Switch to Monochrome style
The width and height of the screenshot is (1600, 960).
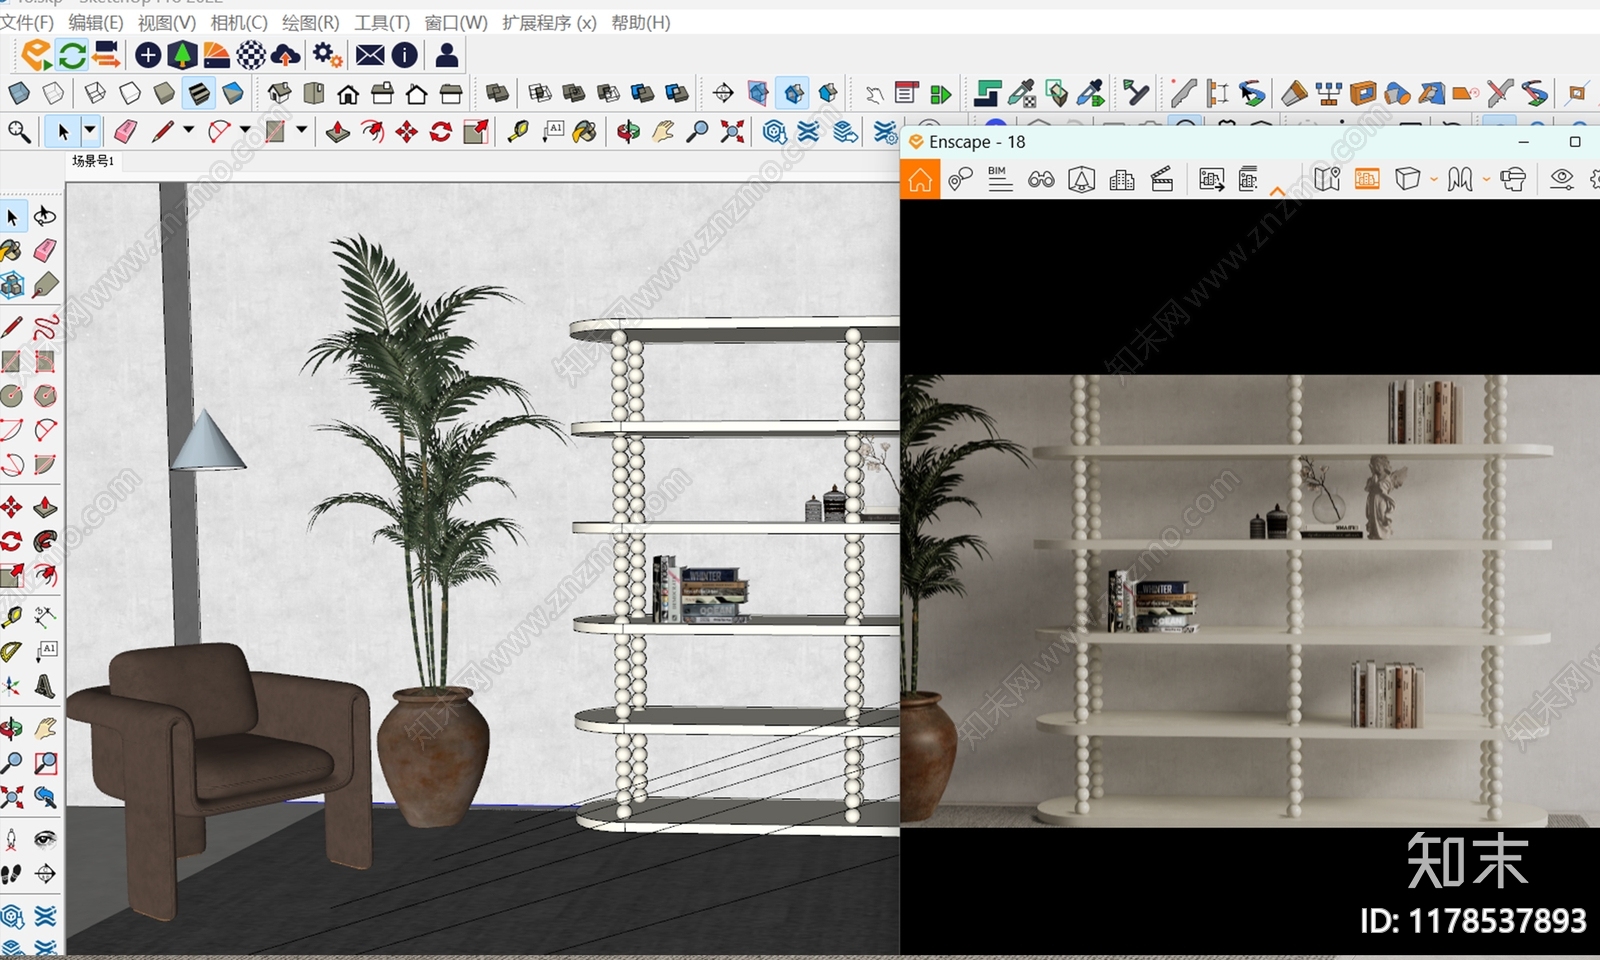click(233, 94)
